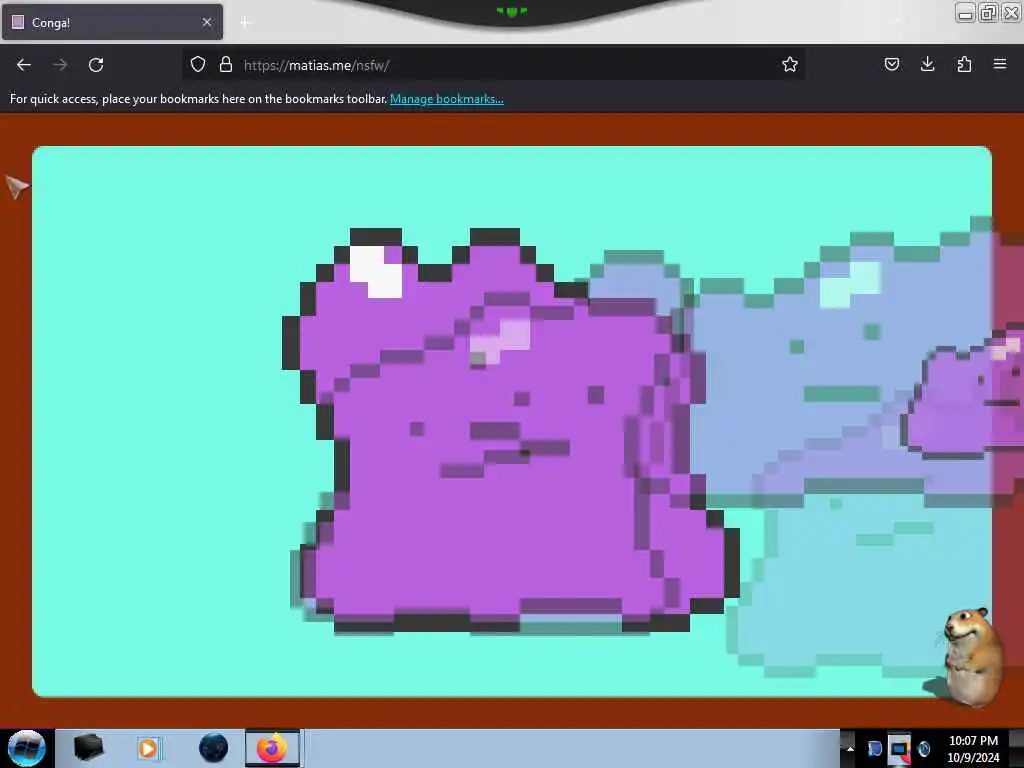Open the Windows Start menu
The width and height of the screenshot is (1024, 768).
[26, 748]
